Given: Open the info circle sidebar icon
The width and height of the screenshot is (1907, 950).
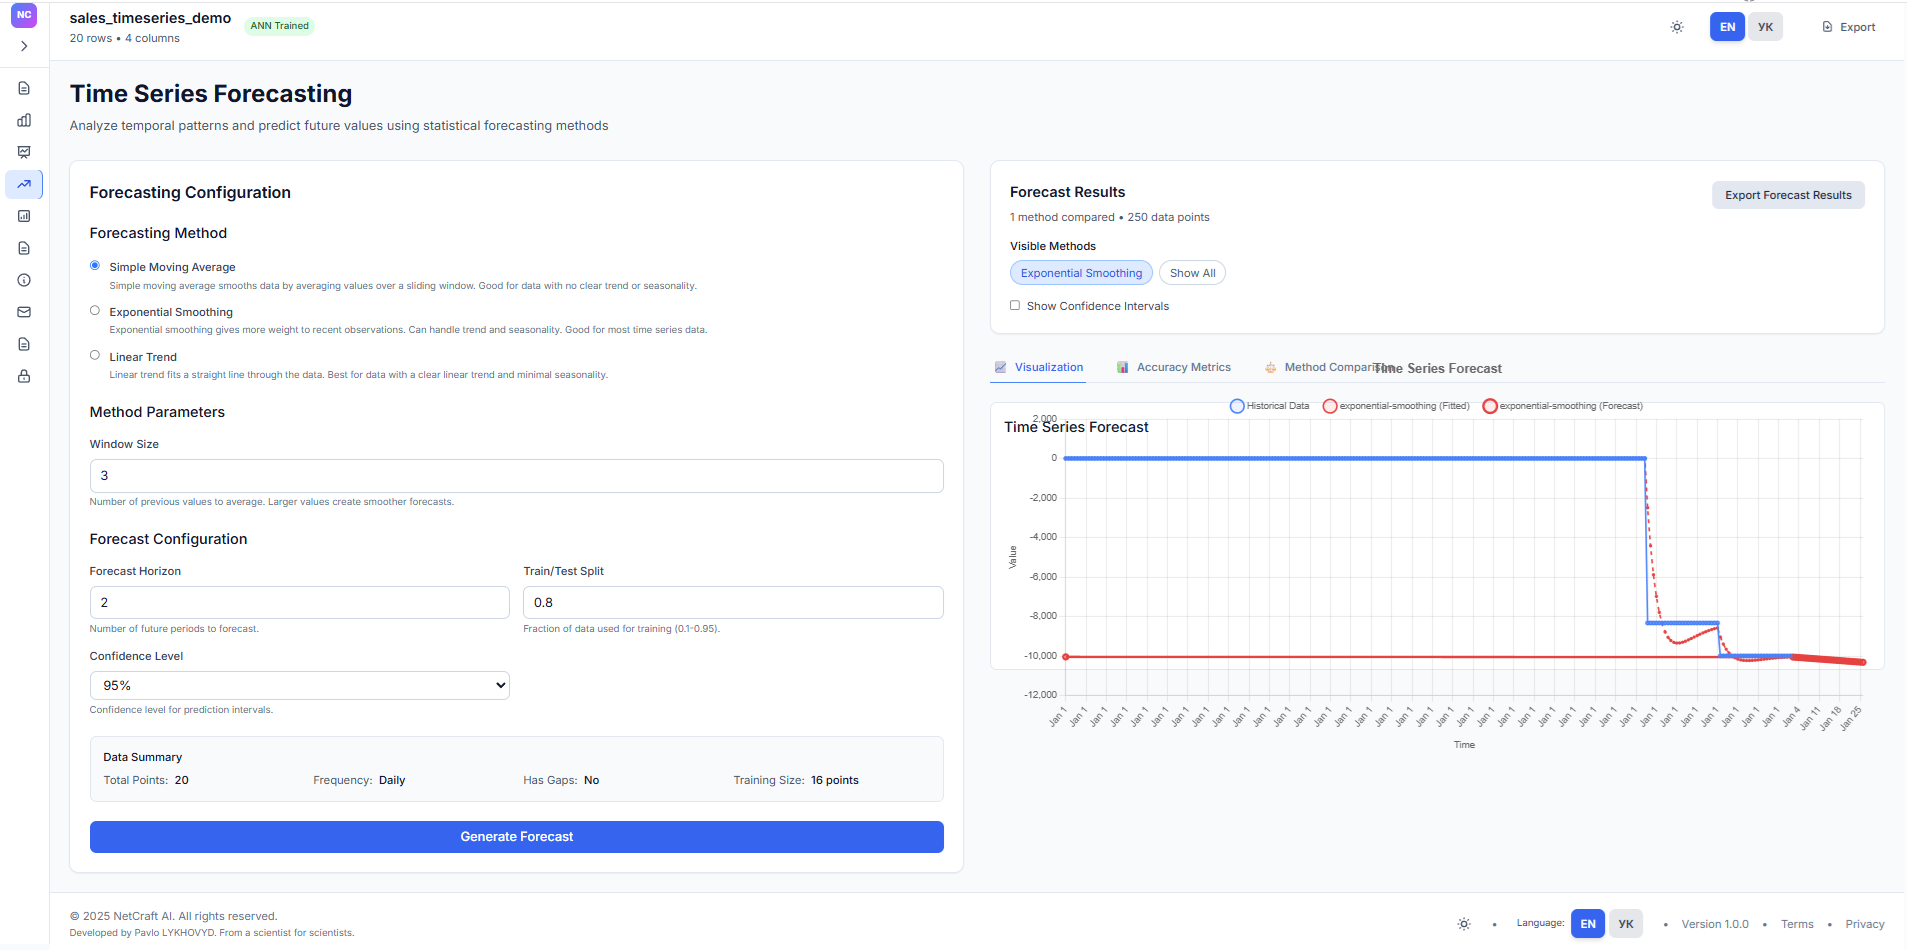Looking at the screenshot, I should point(24,280).
